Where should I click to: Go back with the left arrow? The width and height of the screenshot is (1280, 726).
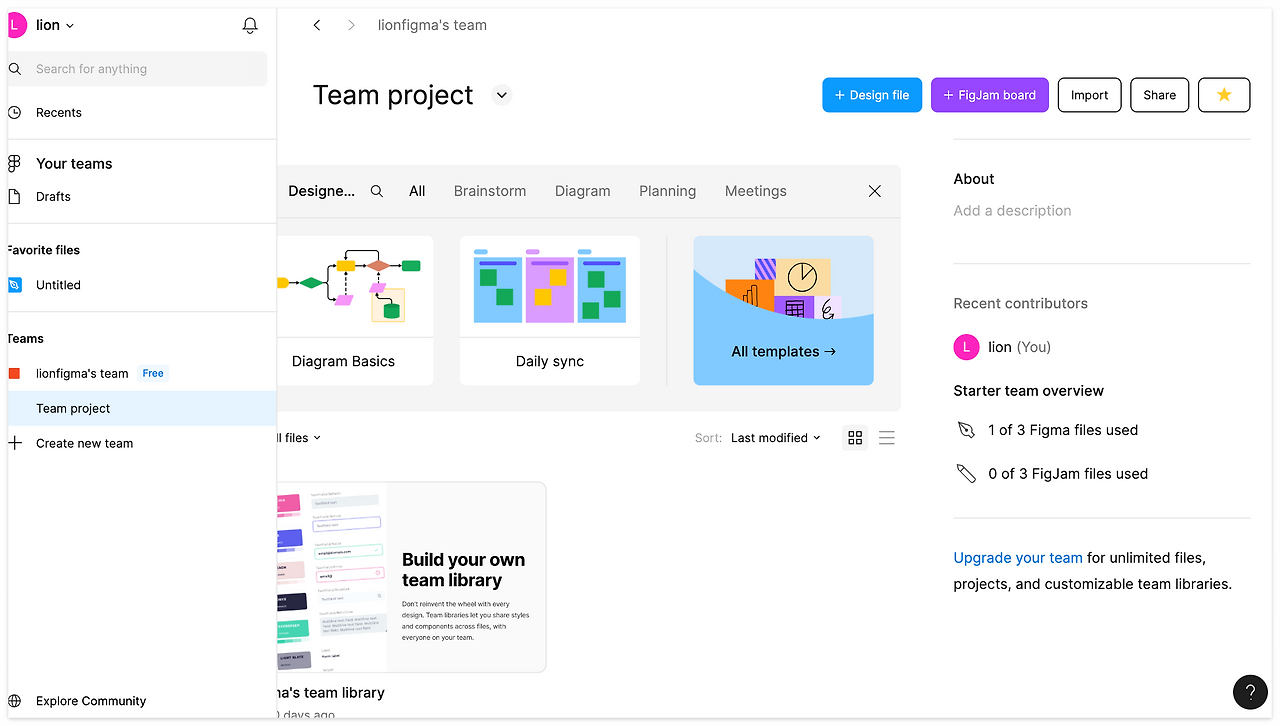[317, 25]
